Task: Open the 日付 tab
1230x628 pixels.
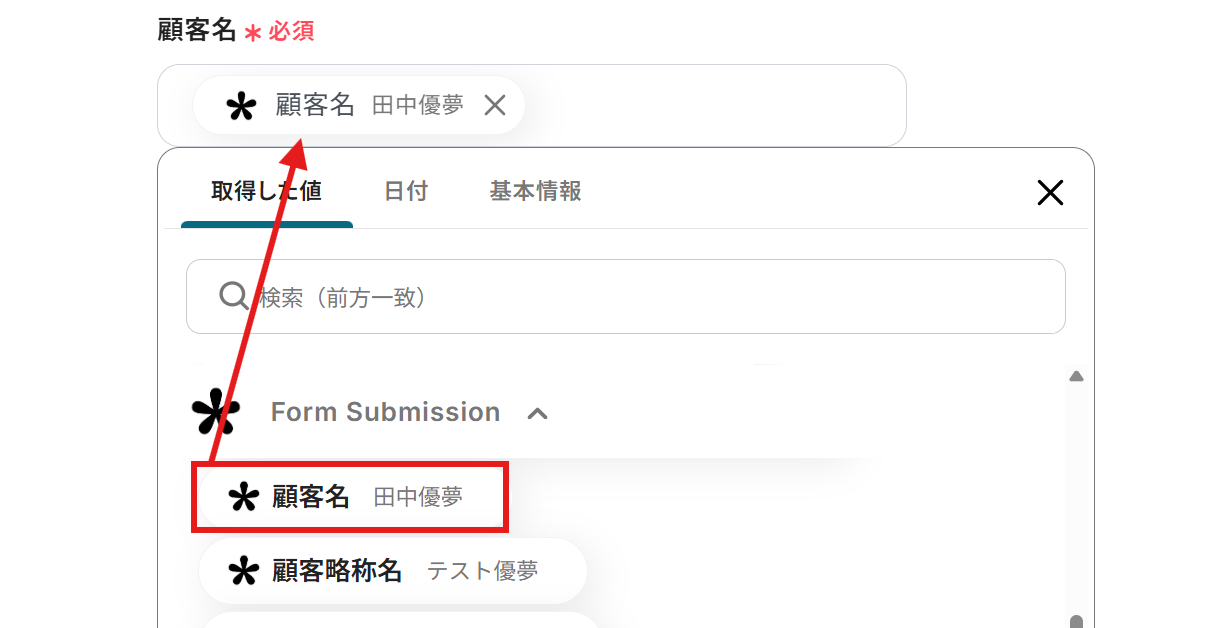Action: tap(406, 191)
